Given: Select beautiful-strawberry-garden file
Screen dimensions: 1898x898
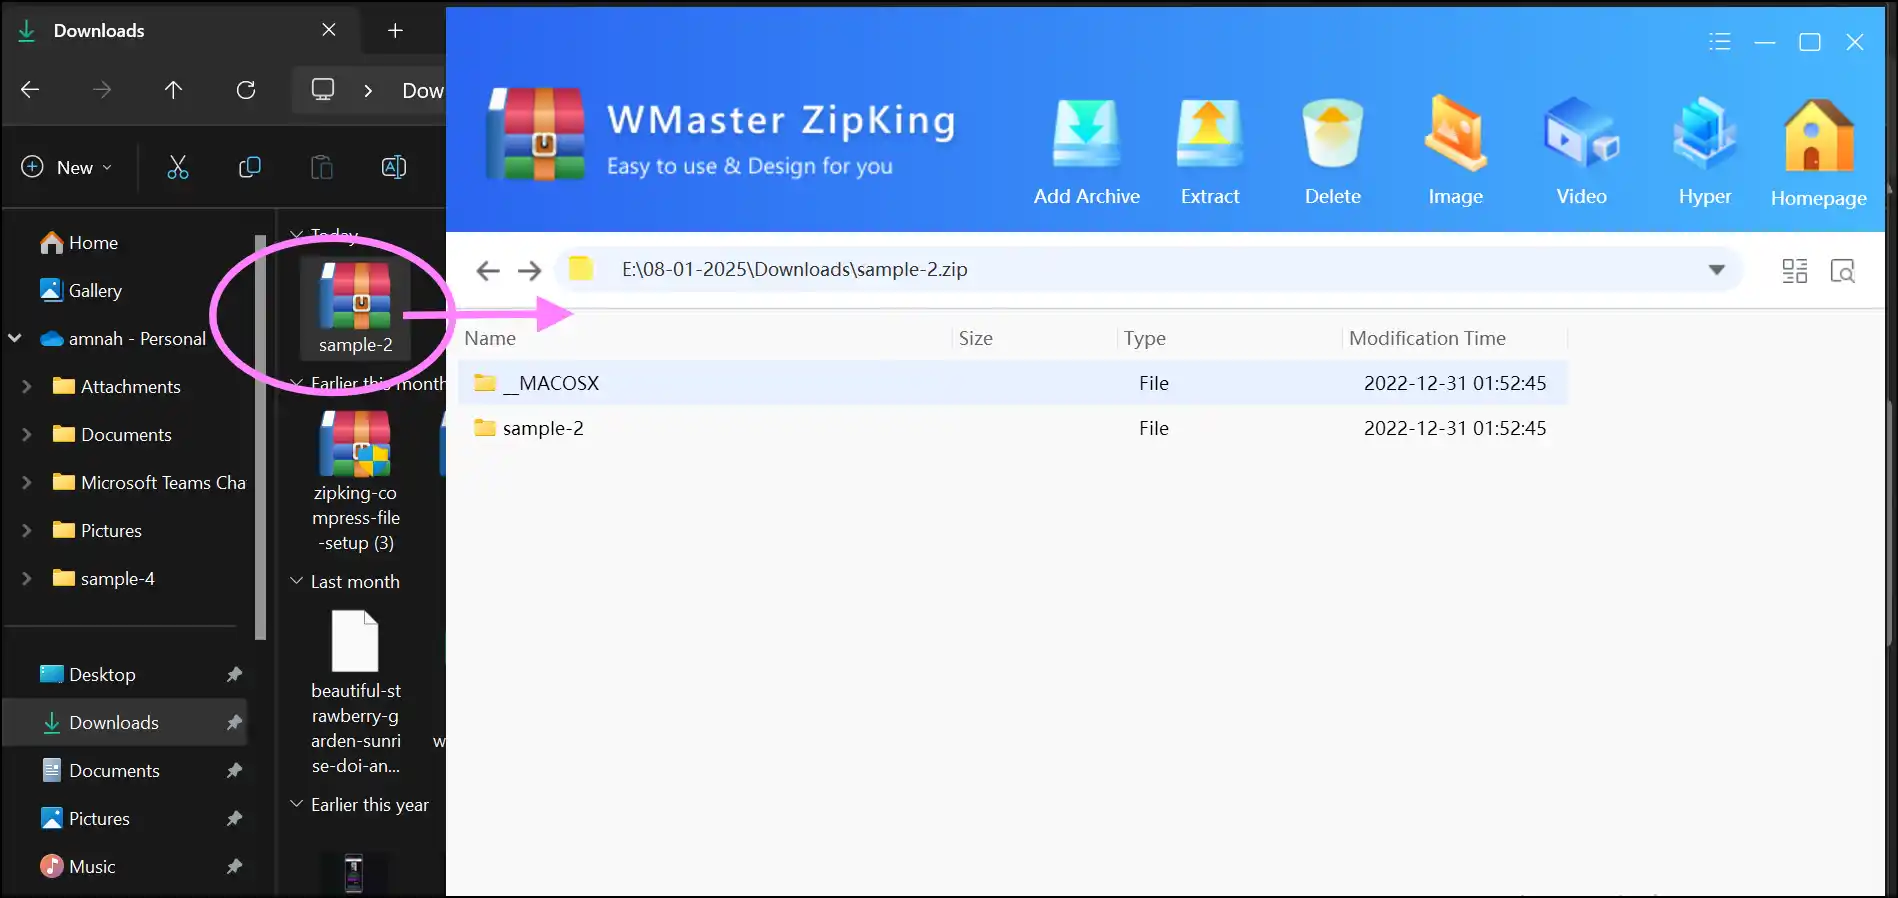Looking at the screenshot, I should click(x=355, y=694).
